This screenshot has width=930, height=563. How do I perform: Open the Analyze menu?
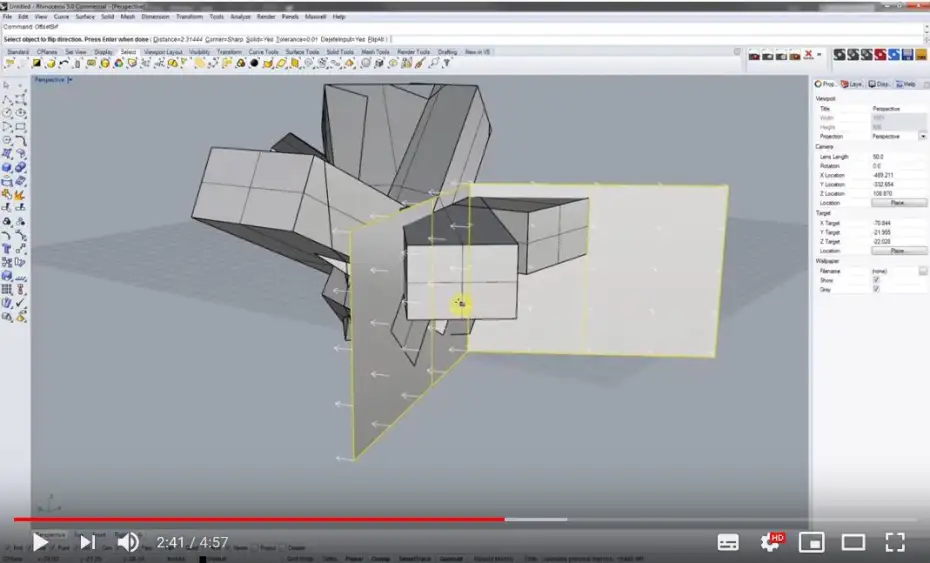tap(240, 17)
